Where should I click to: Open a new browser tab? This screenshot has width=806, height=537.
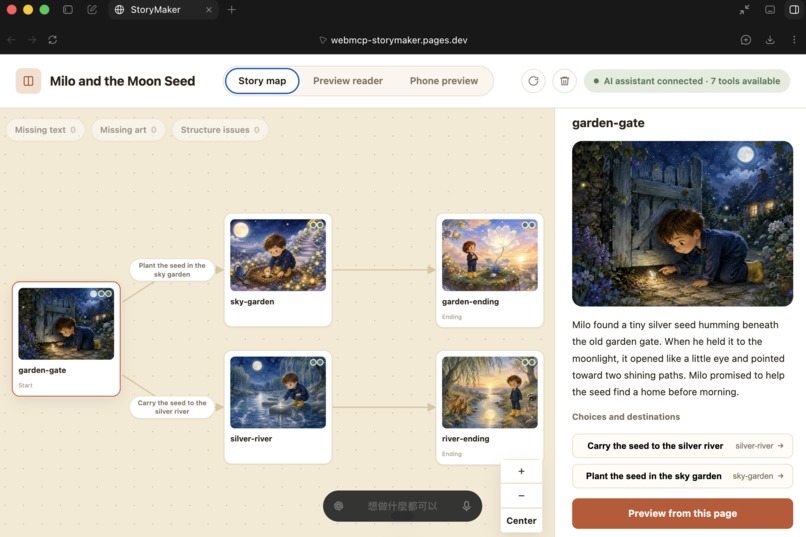232,10
